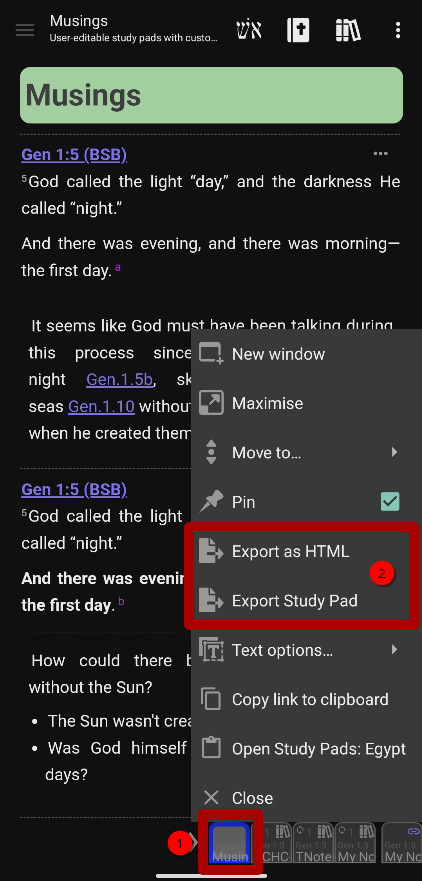Image resolution: width=422 pixels, height=881 pixels.
Task: Open the Bible chooser icon
Action: click(298, 30)
